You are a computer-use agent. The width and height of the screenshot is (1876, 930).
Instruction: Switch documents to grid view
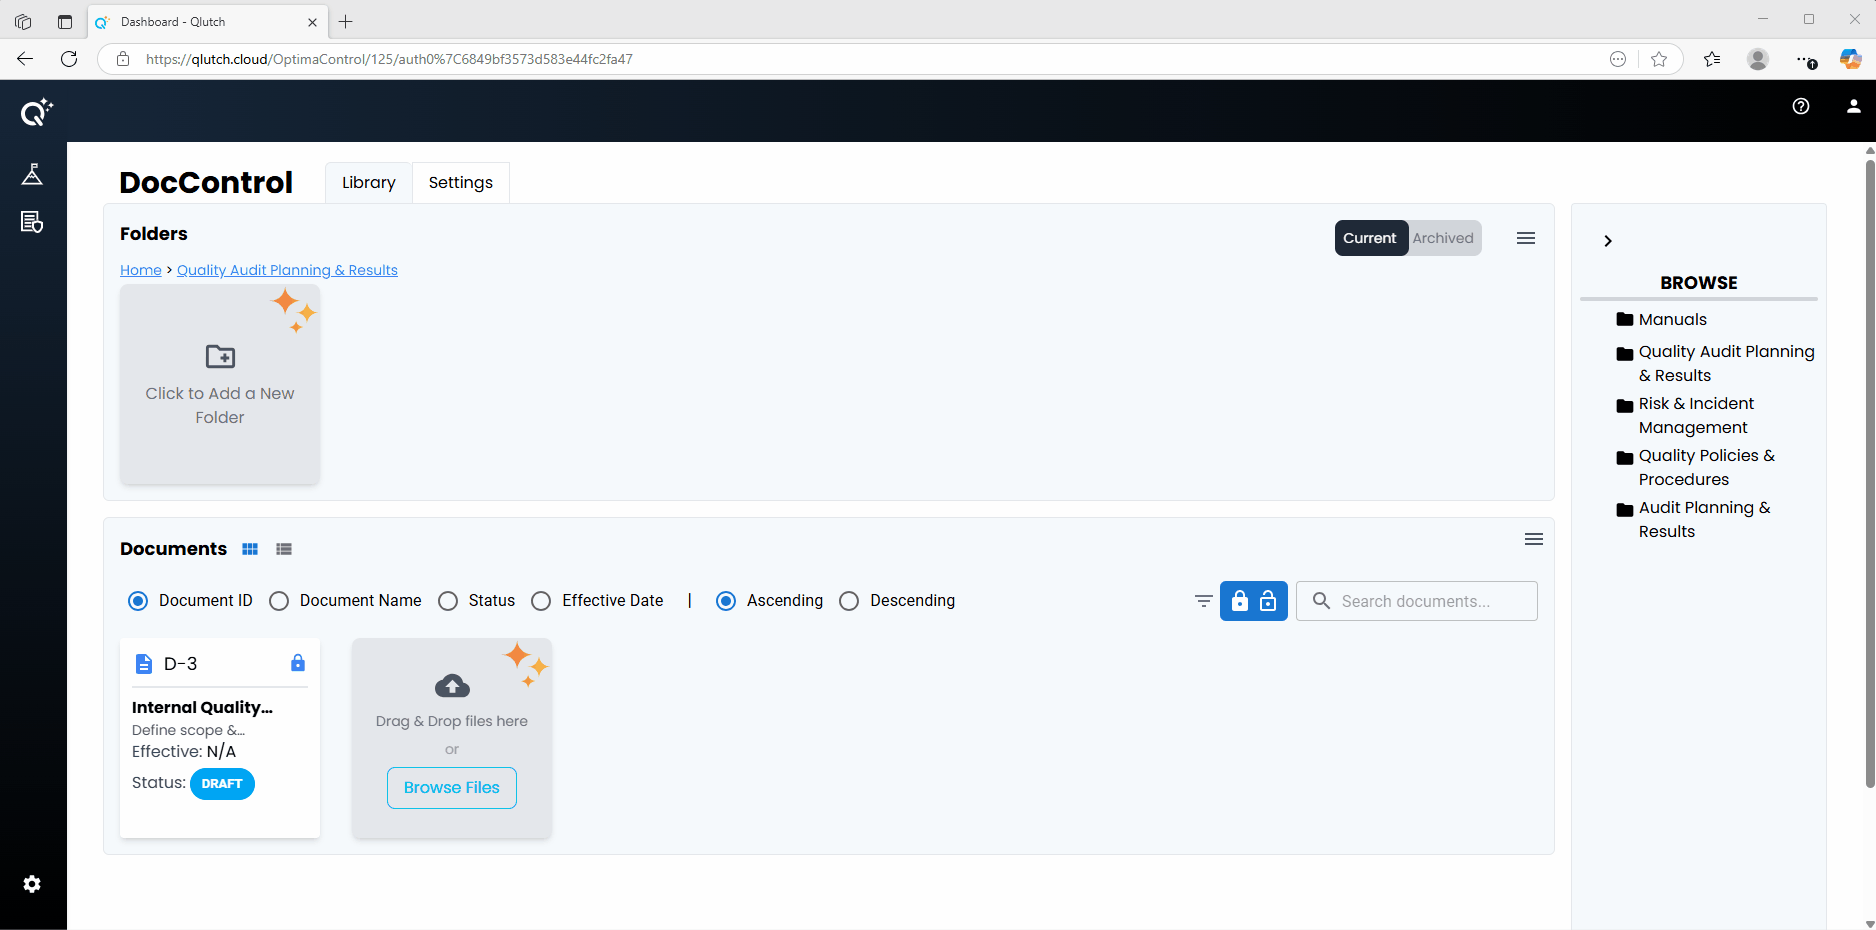click(x=250, y=549)
